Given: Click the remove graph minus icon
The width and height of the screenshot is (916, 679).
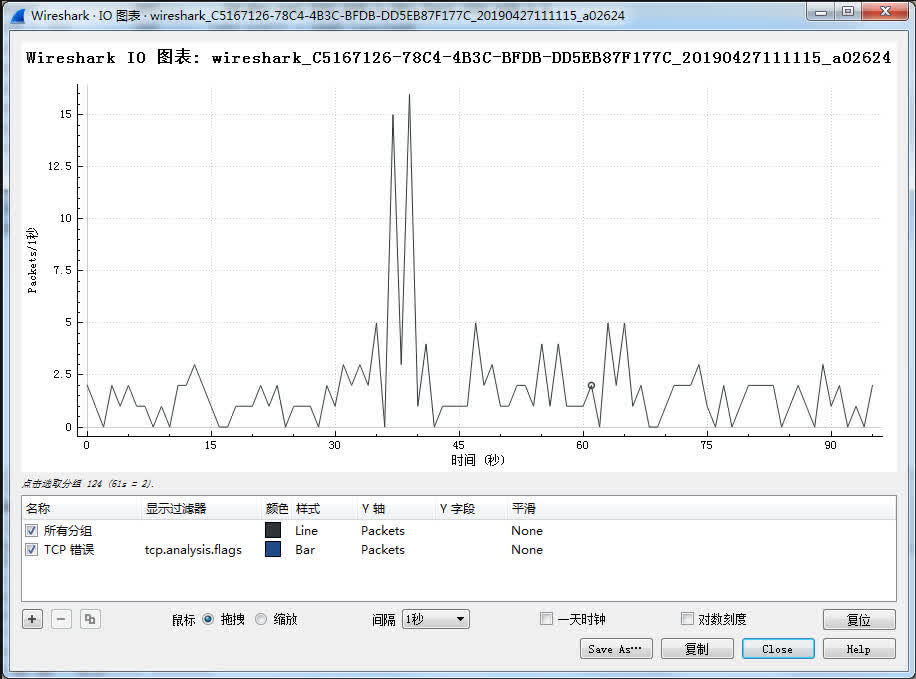Looking at the screenshot, I should click(x=61, y=619).
